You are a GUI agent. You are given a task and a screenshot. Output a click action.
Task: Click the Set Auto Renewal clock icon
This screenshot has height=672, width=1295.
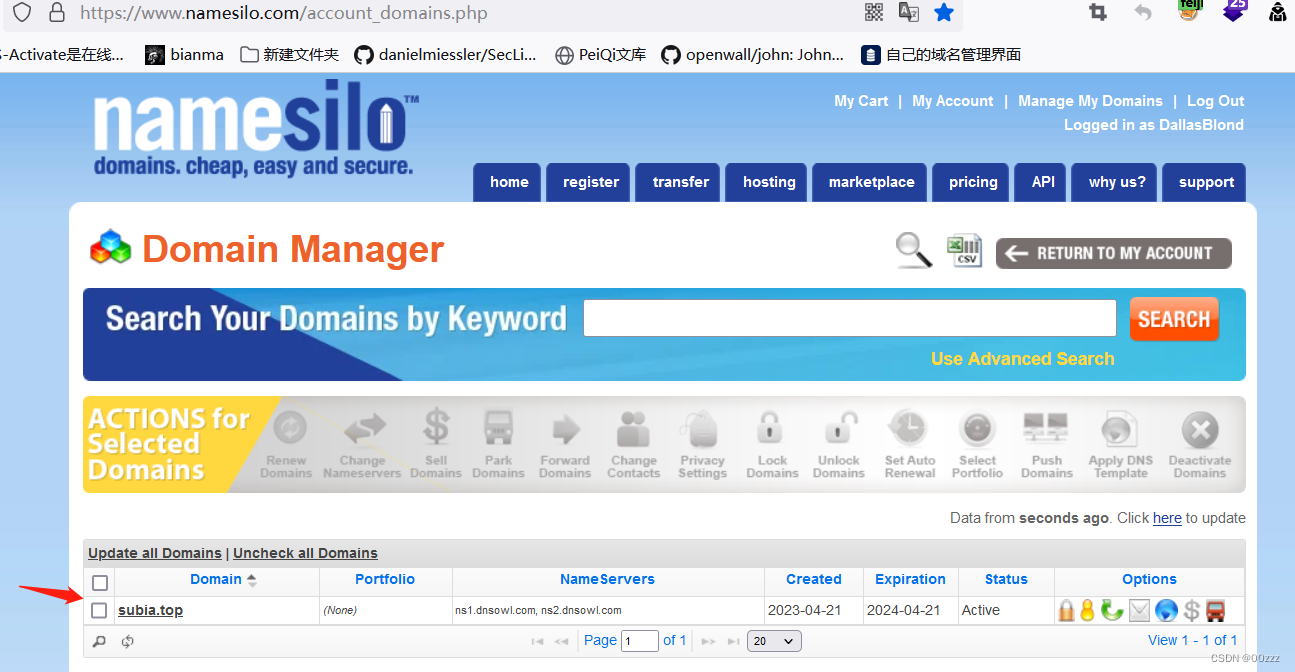tap(909, 429)
